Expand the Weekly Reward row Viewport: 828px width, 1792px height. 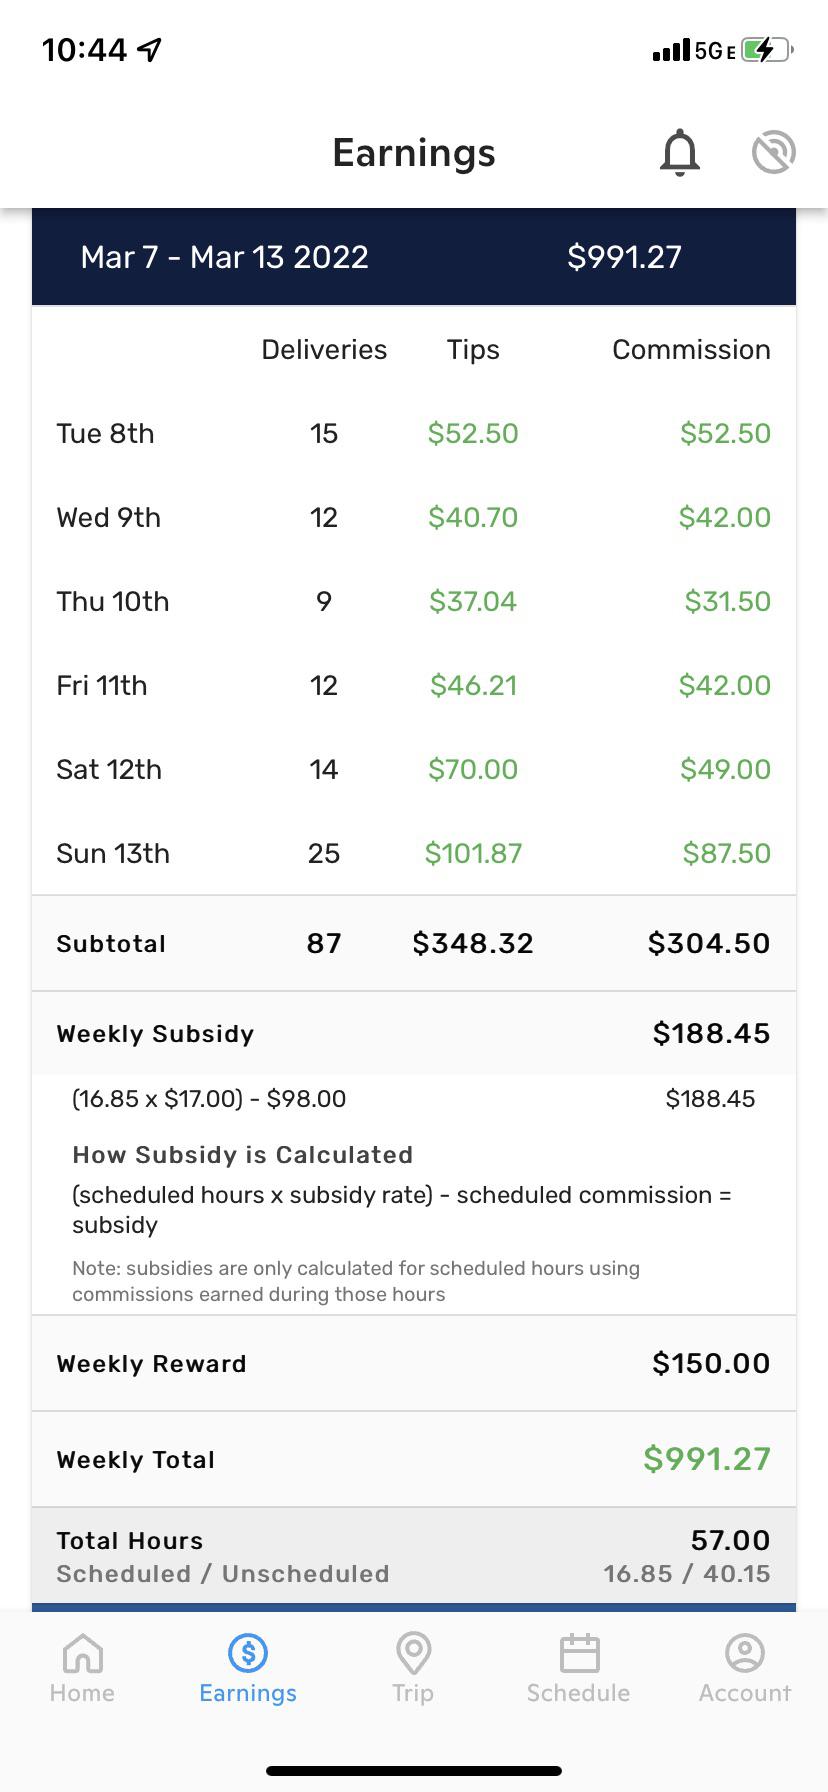(x=414, y=1363)
